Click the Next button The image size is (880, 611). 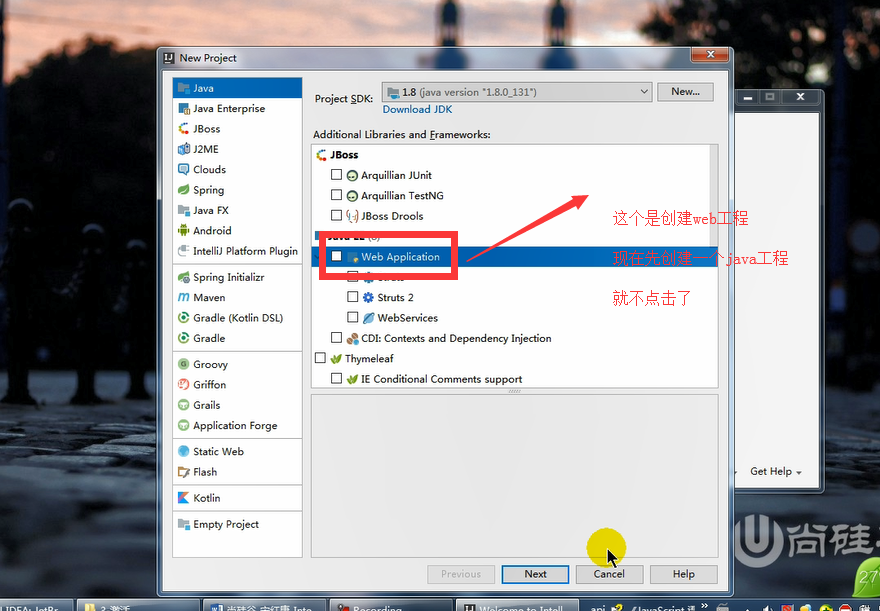pyautogui.click(x=535, y=574)
